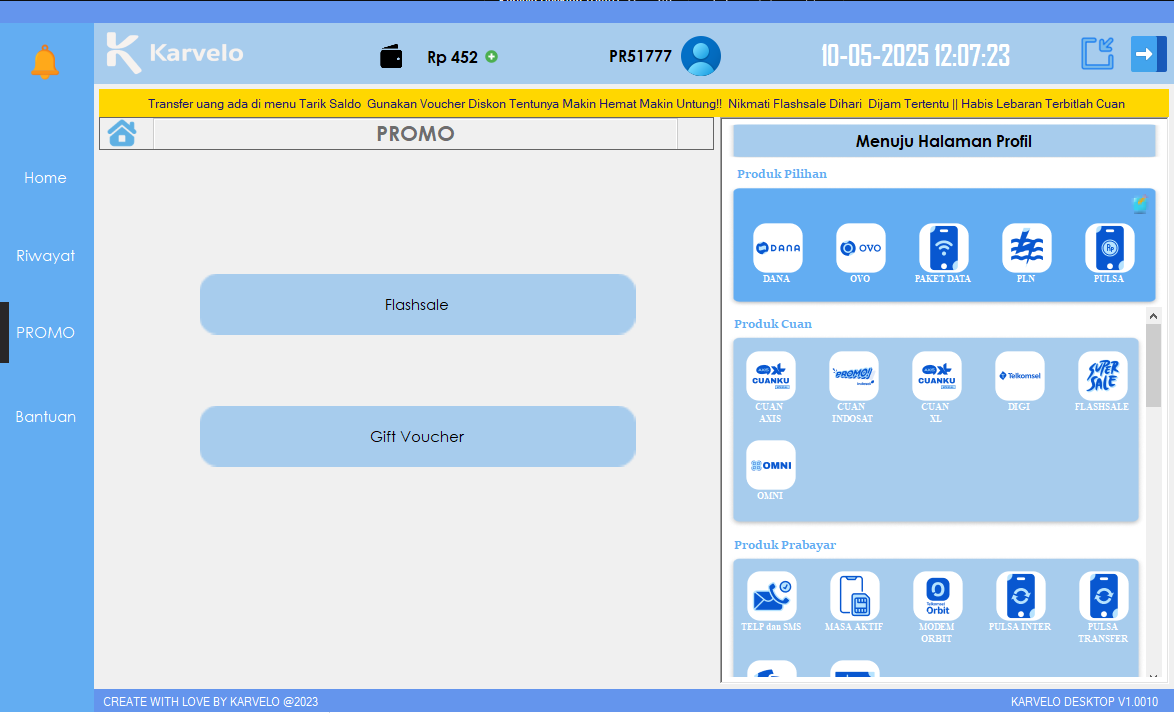The width and height of the screenshot is (1176, 714).
Task: Click the scrollbar up arrow in product list
Action: [1154, 316]
